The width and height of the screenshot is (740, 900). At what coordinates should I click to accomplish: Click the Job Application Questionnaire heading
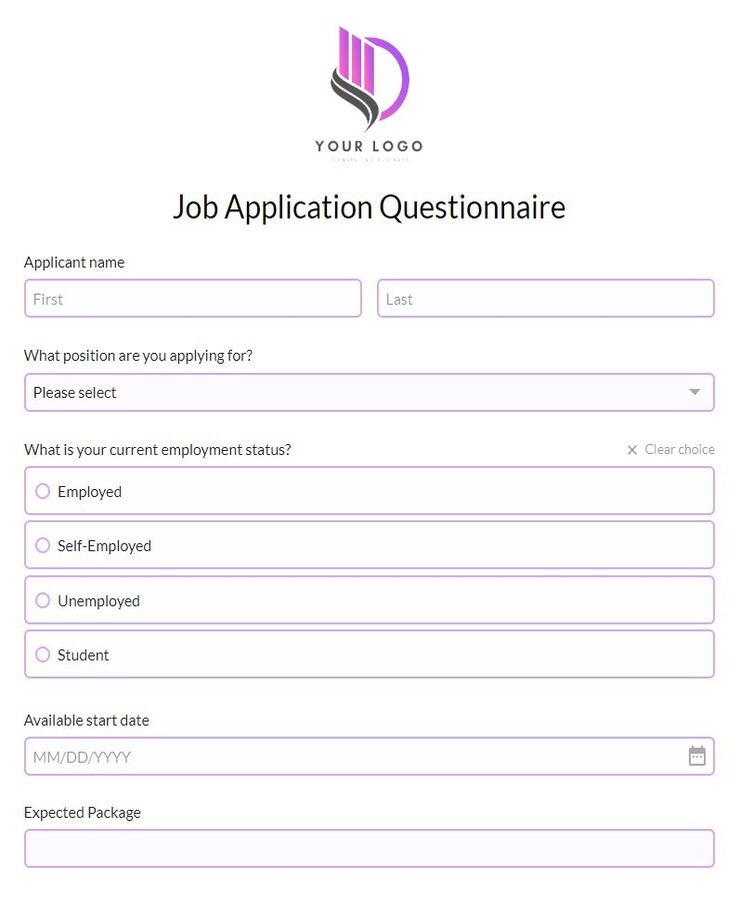click(369, 207)
